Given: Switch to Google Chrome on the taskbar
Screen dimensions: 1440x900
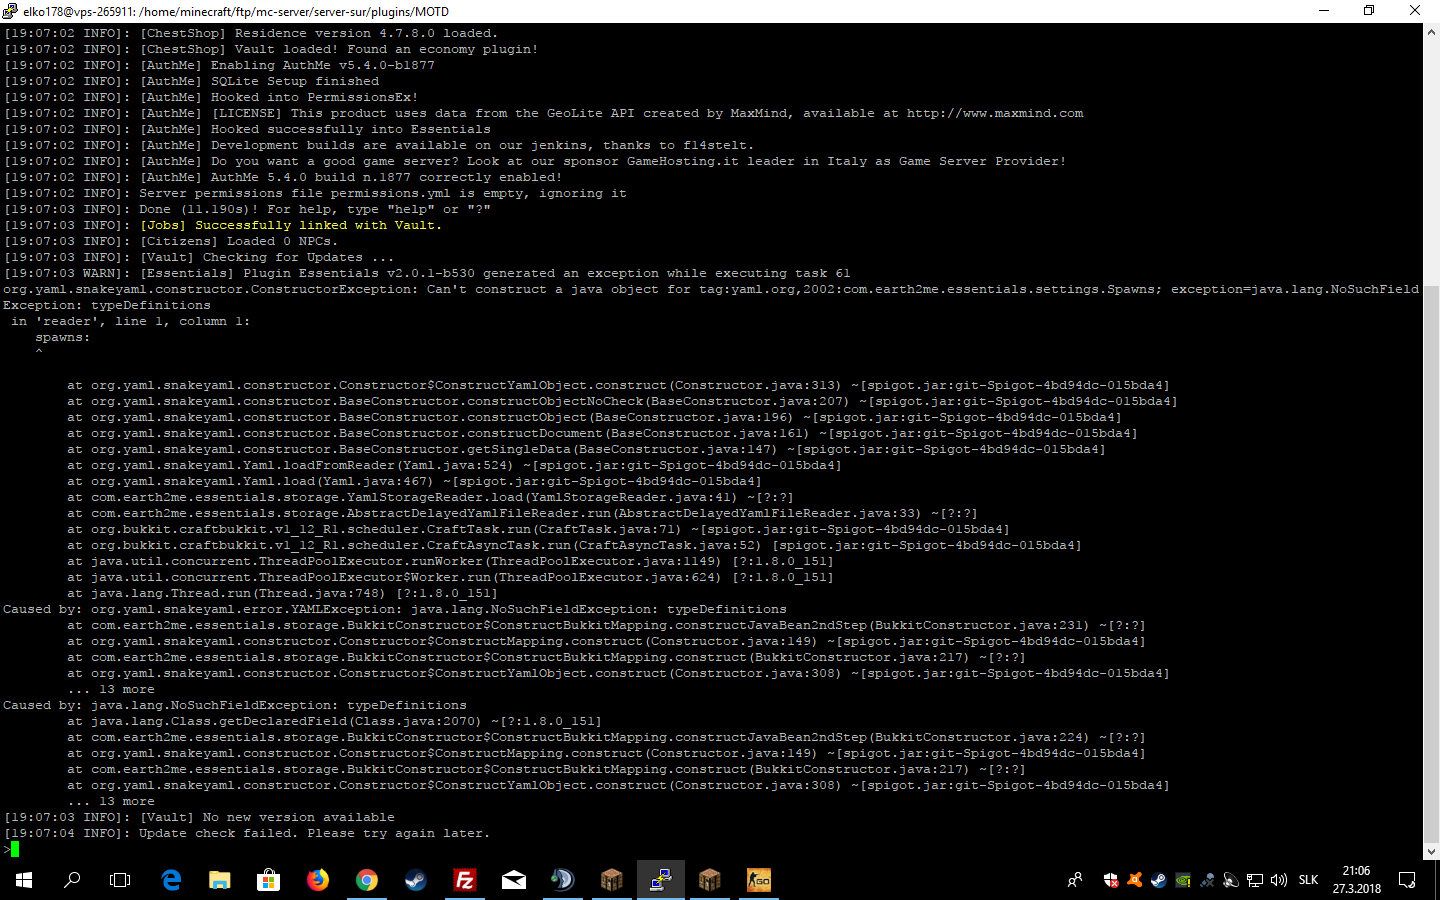Looking at the screenshot, I should (367, 880).
